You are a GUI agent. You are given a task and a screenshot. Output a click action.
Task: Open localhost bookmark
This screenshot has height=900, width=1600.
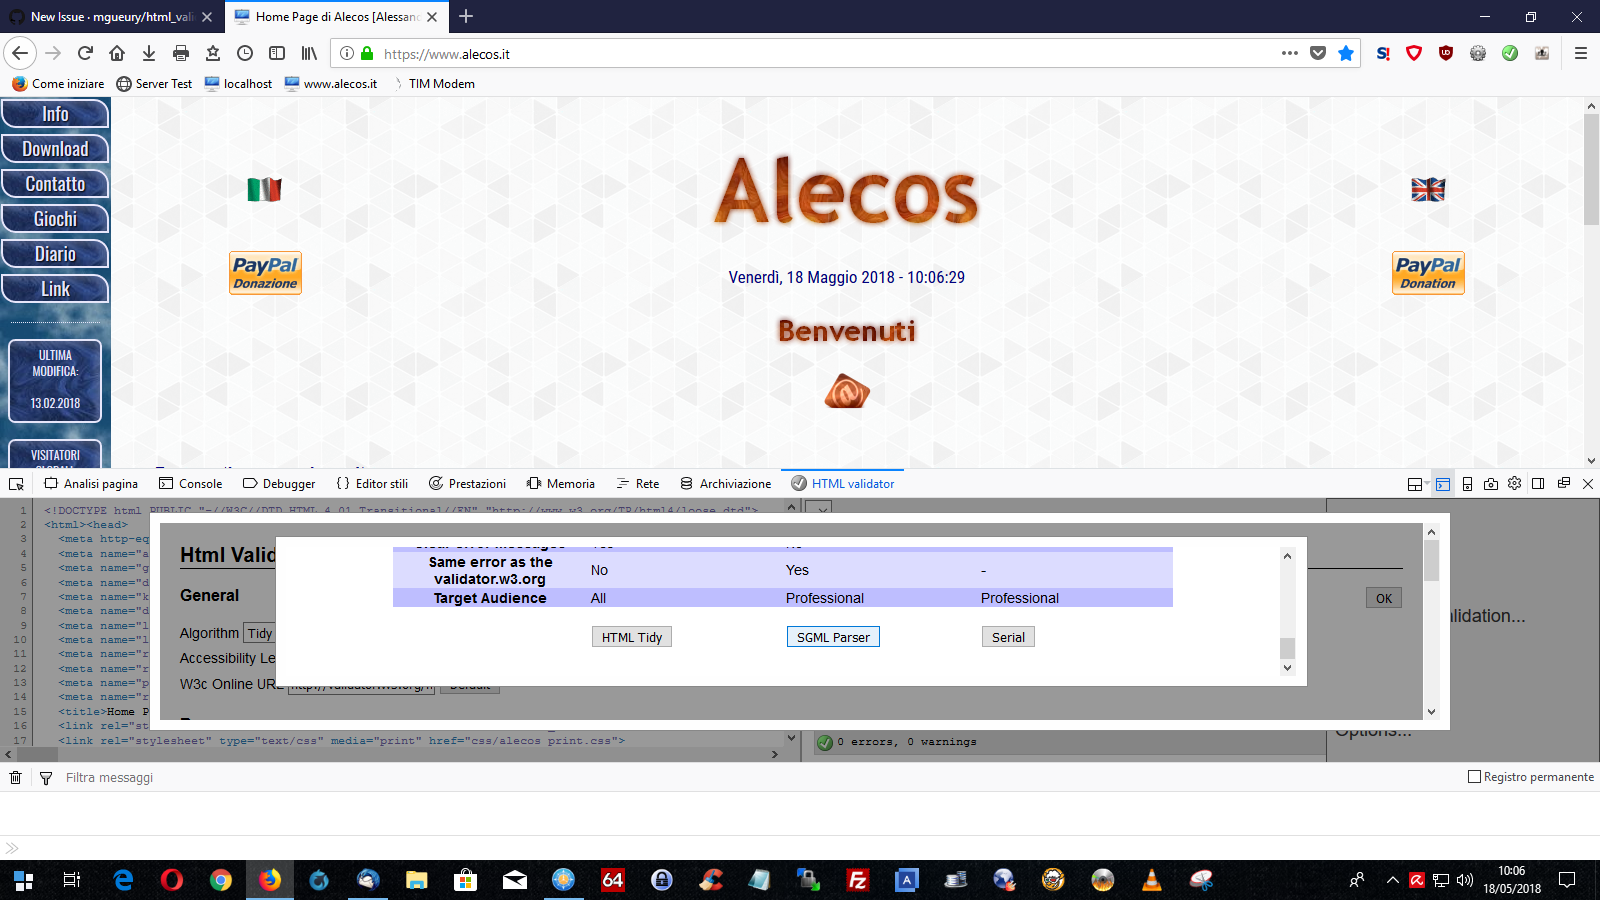[238, 84]
